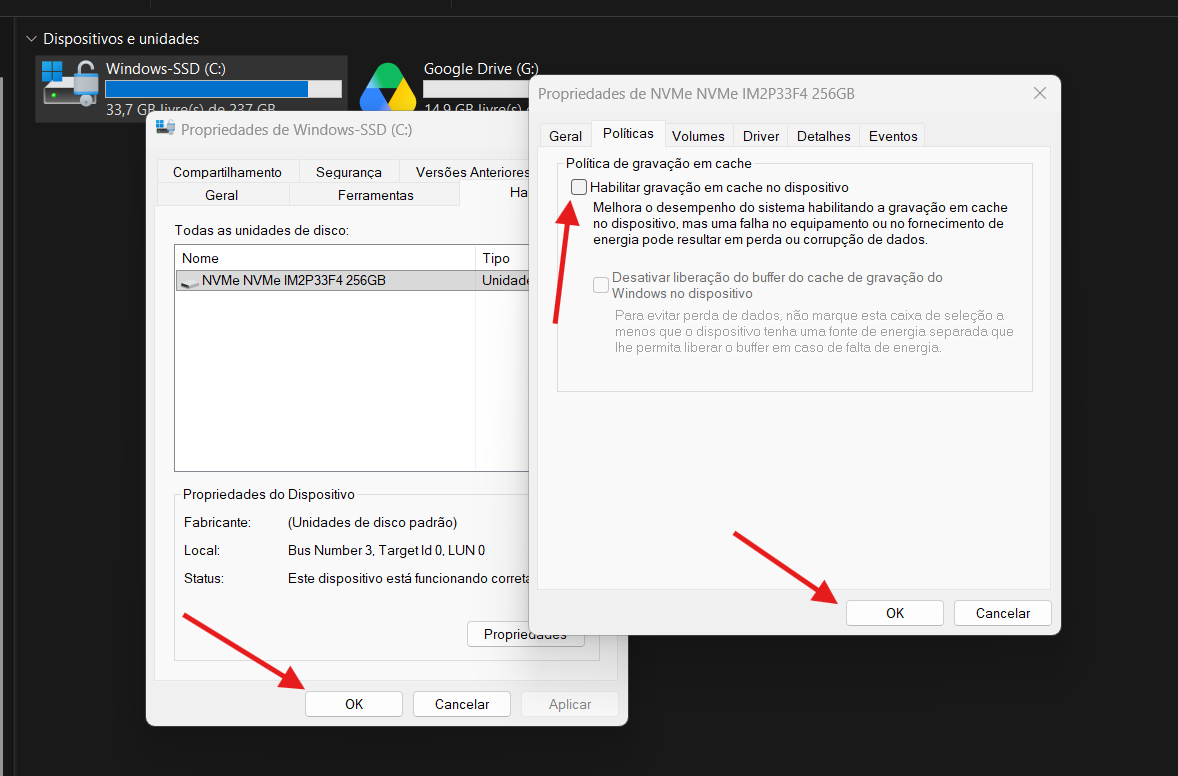
Task: Switch to the Segurança tab
Action: point(349,172)
